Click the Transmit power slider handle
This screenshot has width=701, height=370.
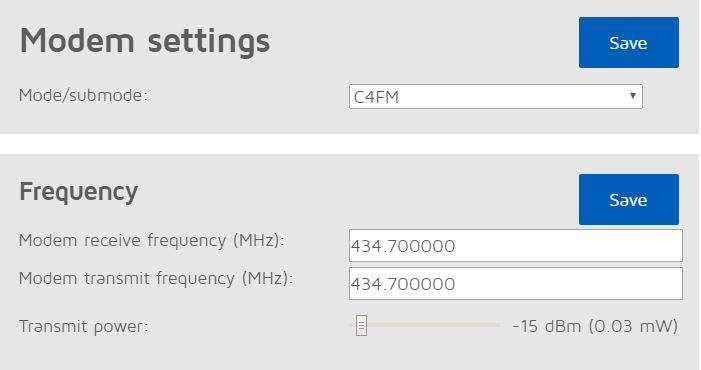(361, 325)
